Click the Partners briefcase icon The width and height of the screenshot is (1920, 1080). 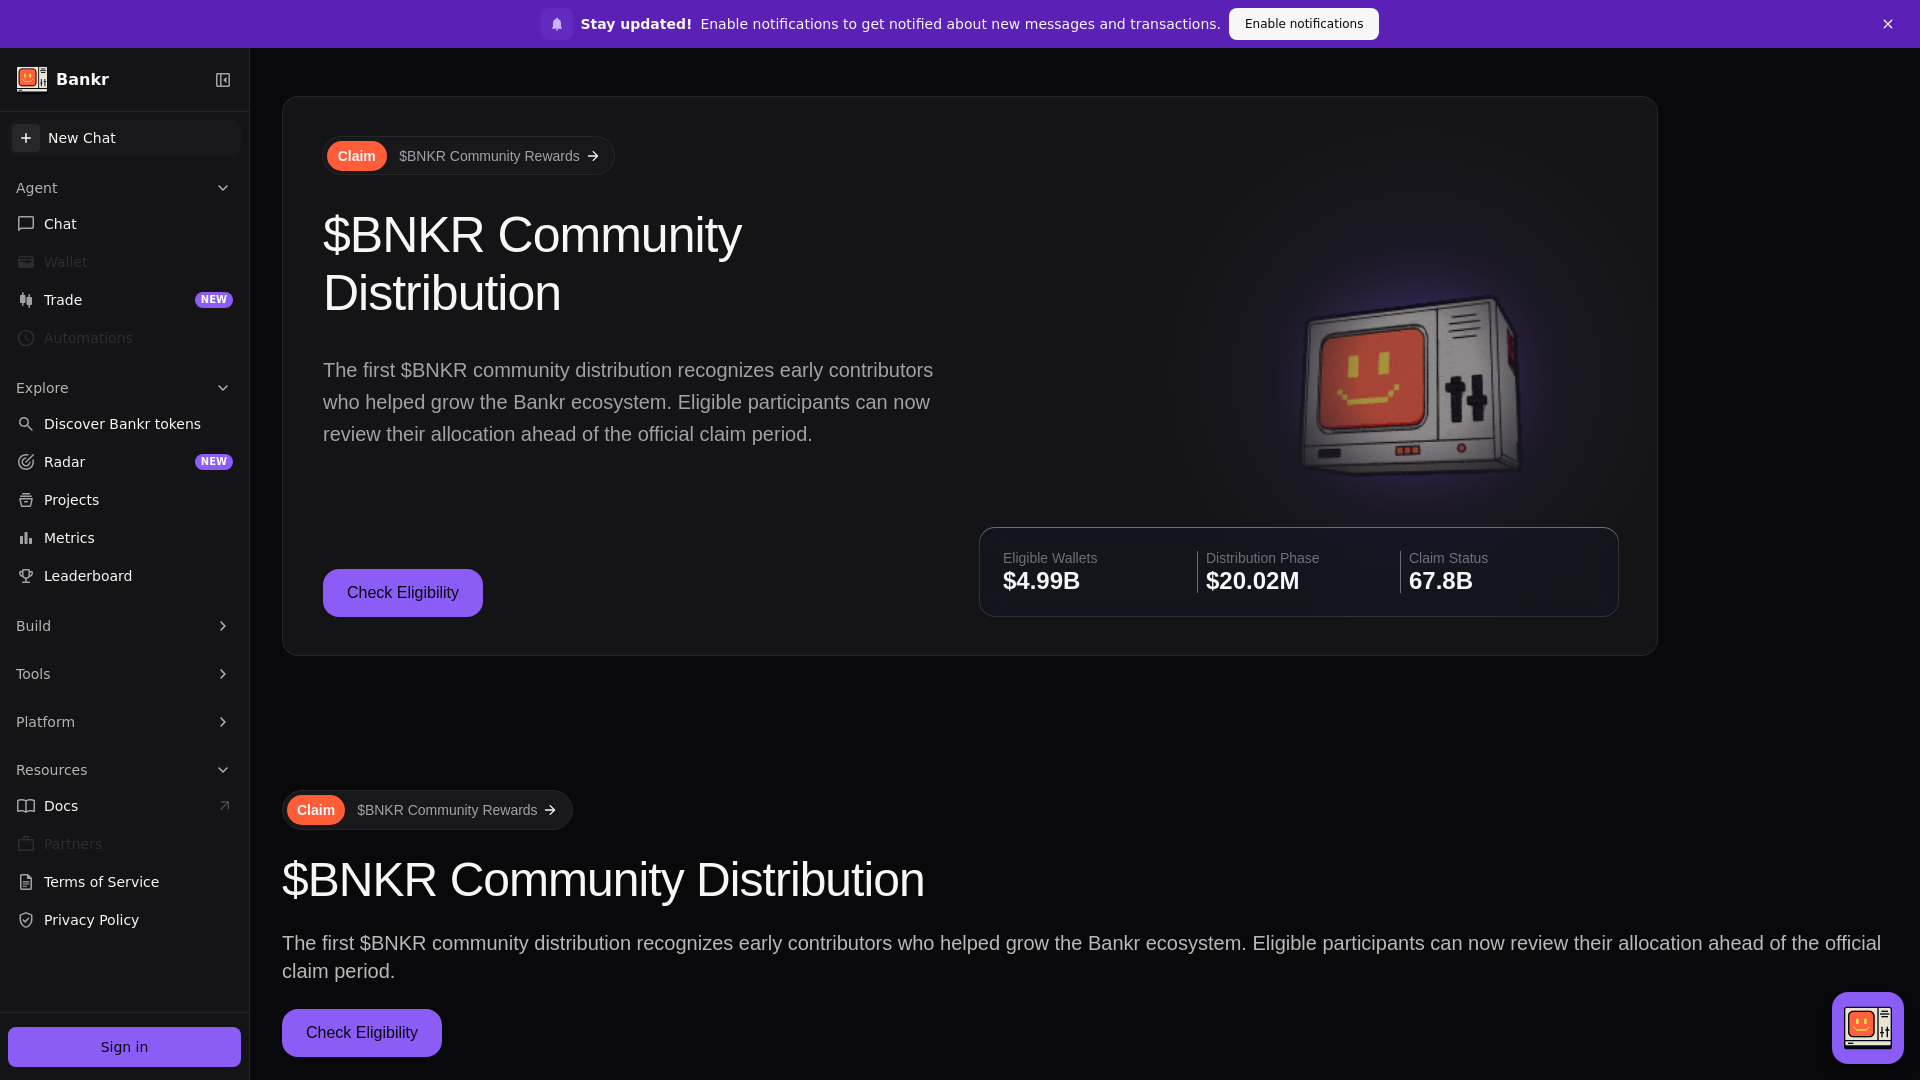26,844
